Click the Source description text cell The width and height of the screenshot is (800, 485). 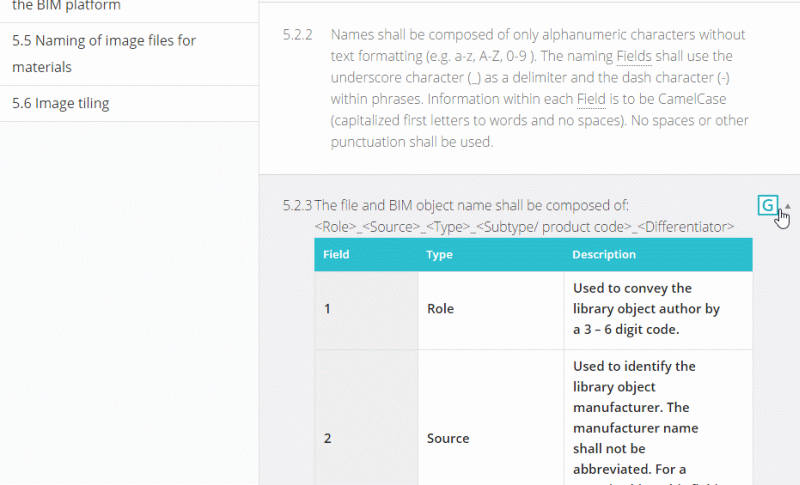click(x=635, y=418)
